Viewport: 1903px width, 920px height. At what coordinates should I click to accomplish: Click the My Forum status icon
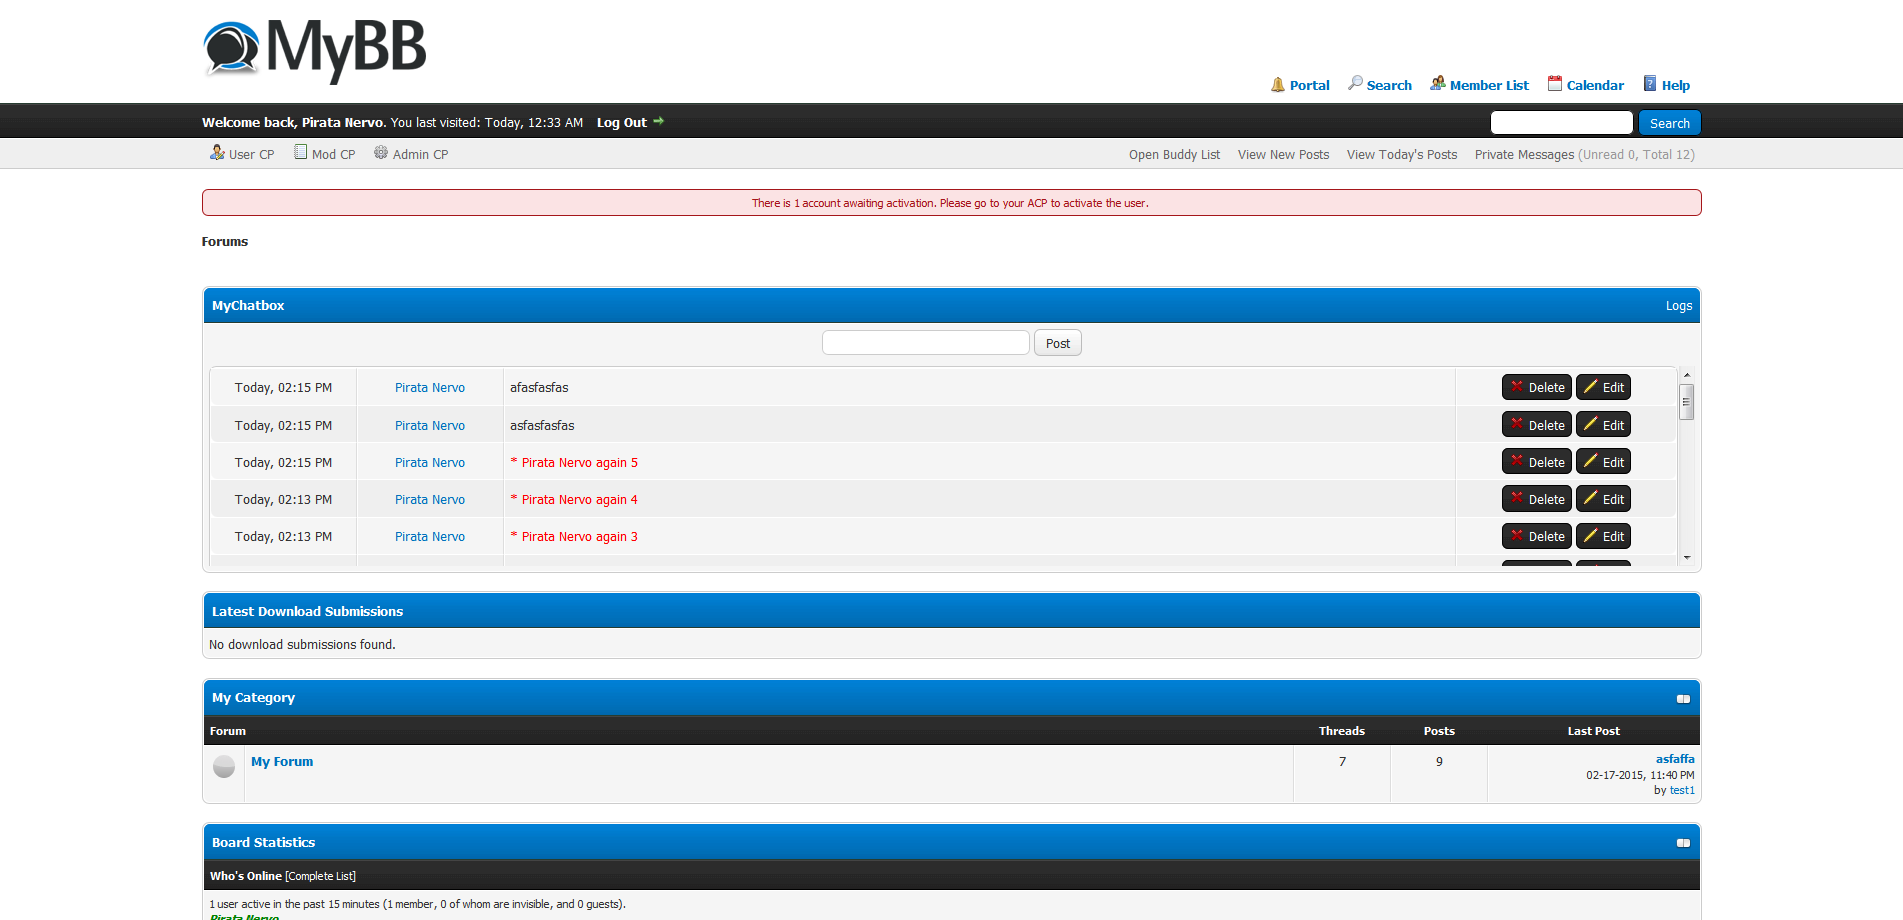coord(224,767)
